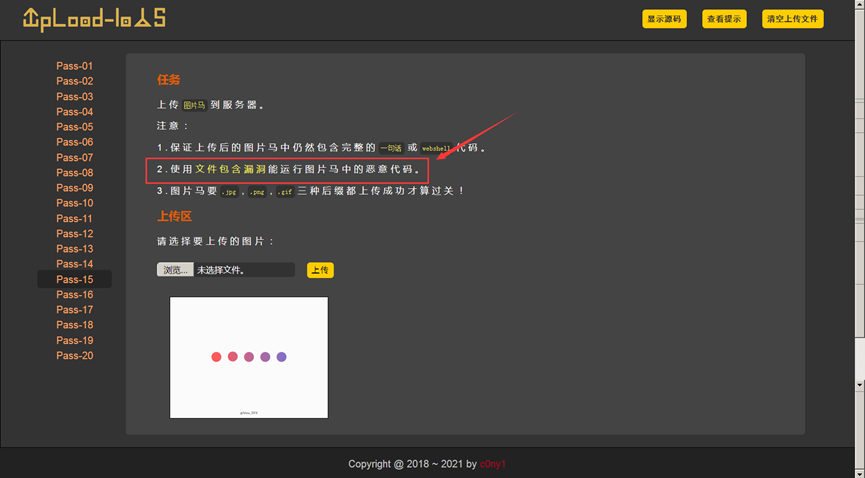865x478 pixels.
Task: Go to Pass-10 level
Action: click(74, 203)
